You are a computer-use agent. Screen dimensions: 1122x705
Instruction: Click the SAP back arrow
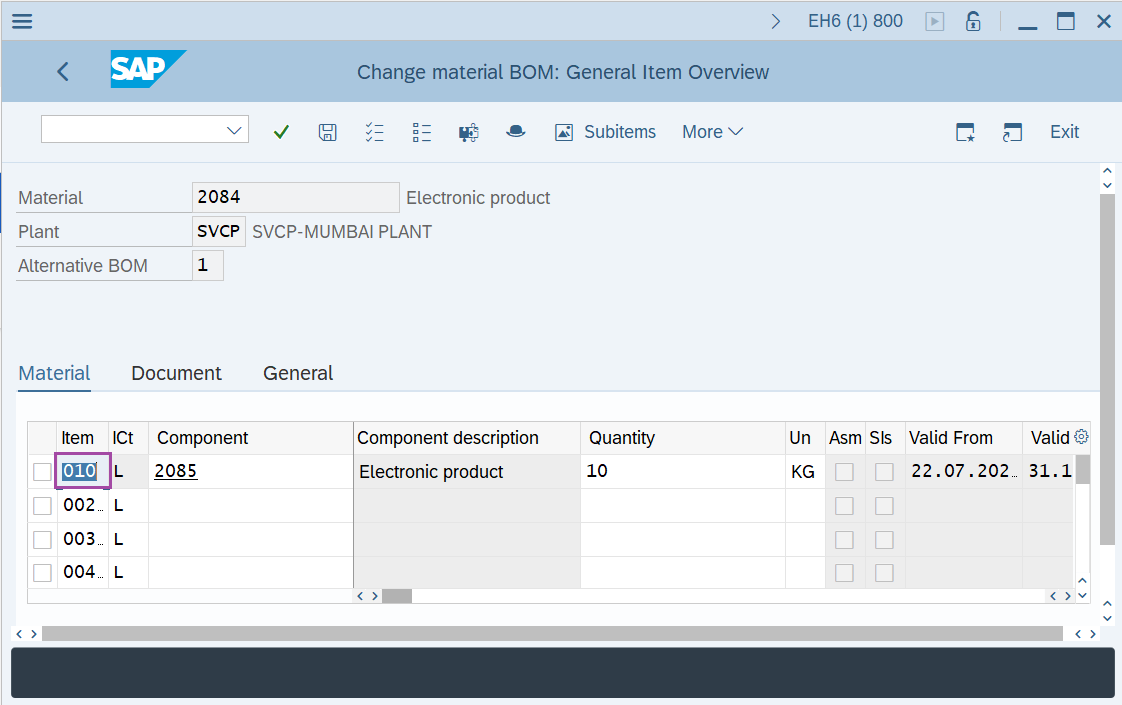coord(63,71)
